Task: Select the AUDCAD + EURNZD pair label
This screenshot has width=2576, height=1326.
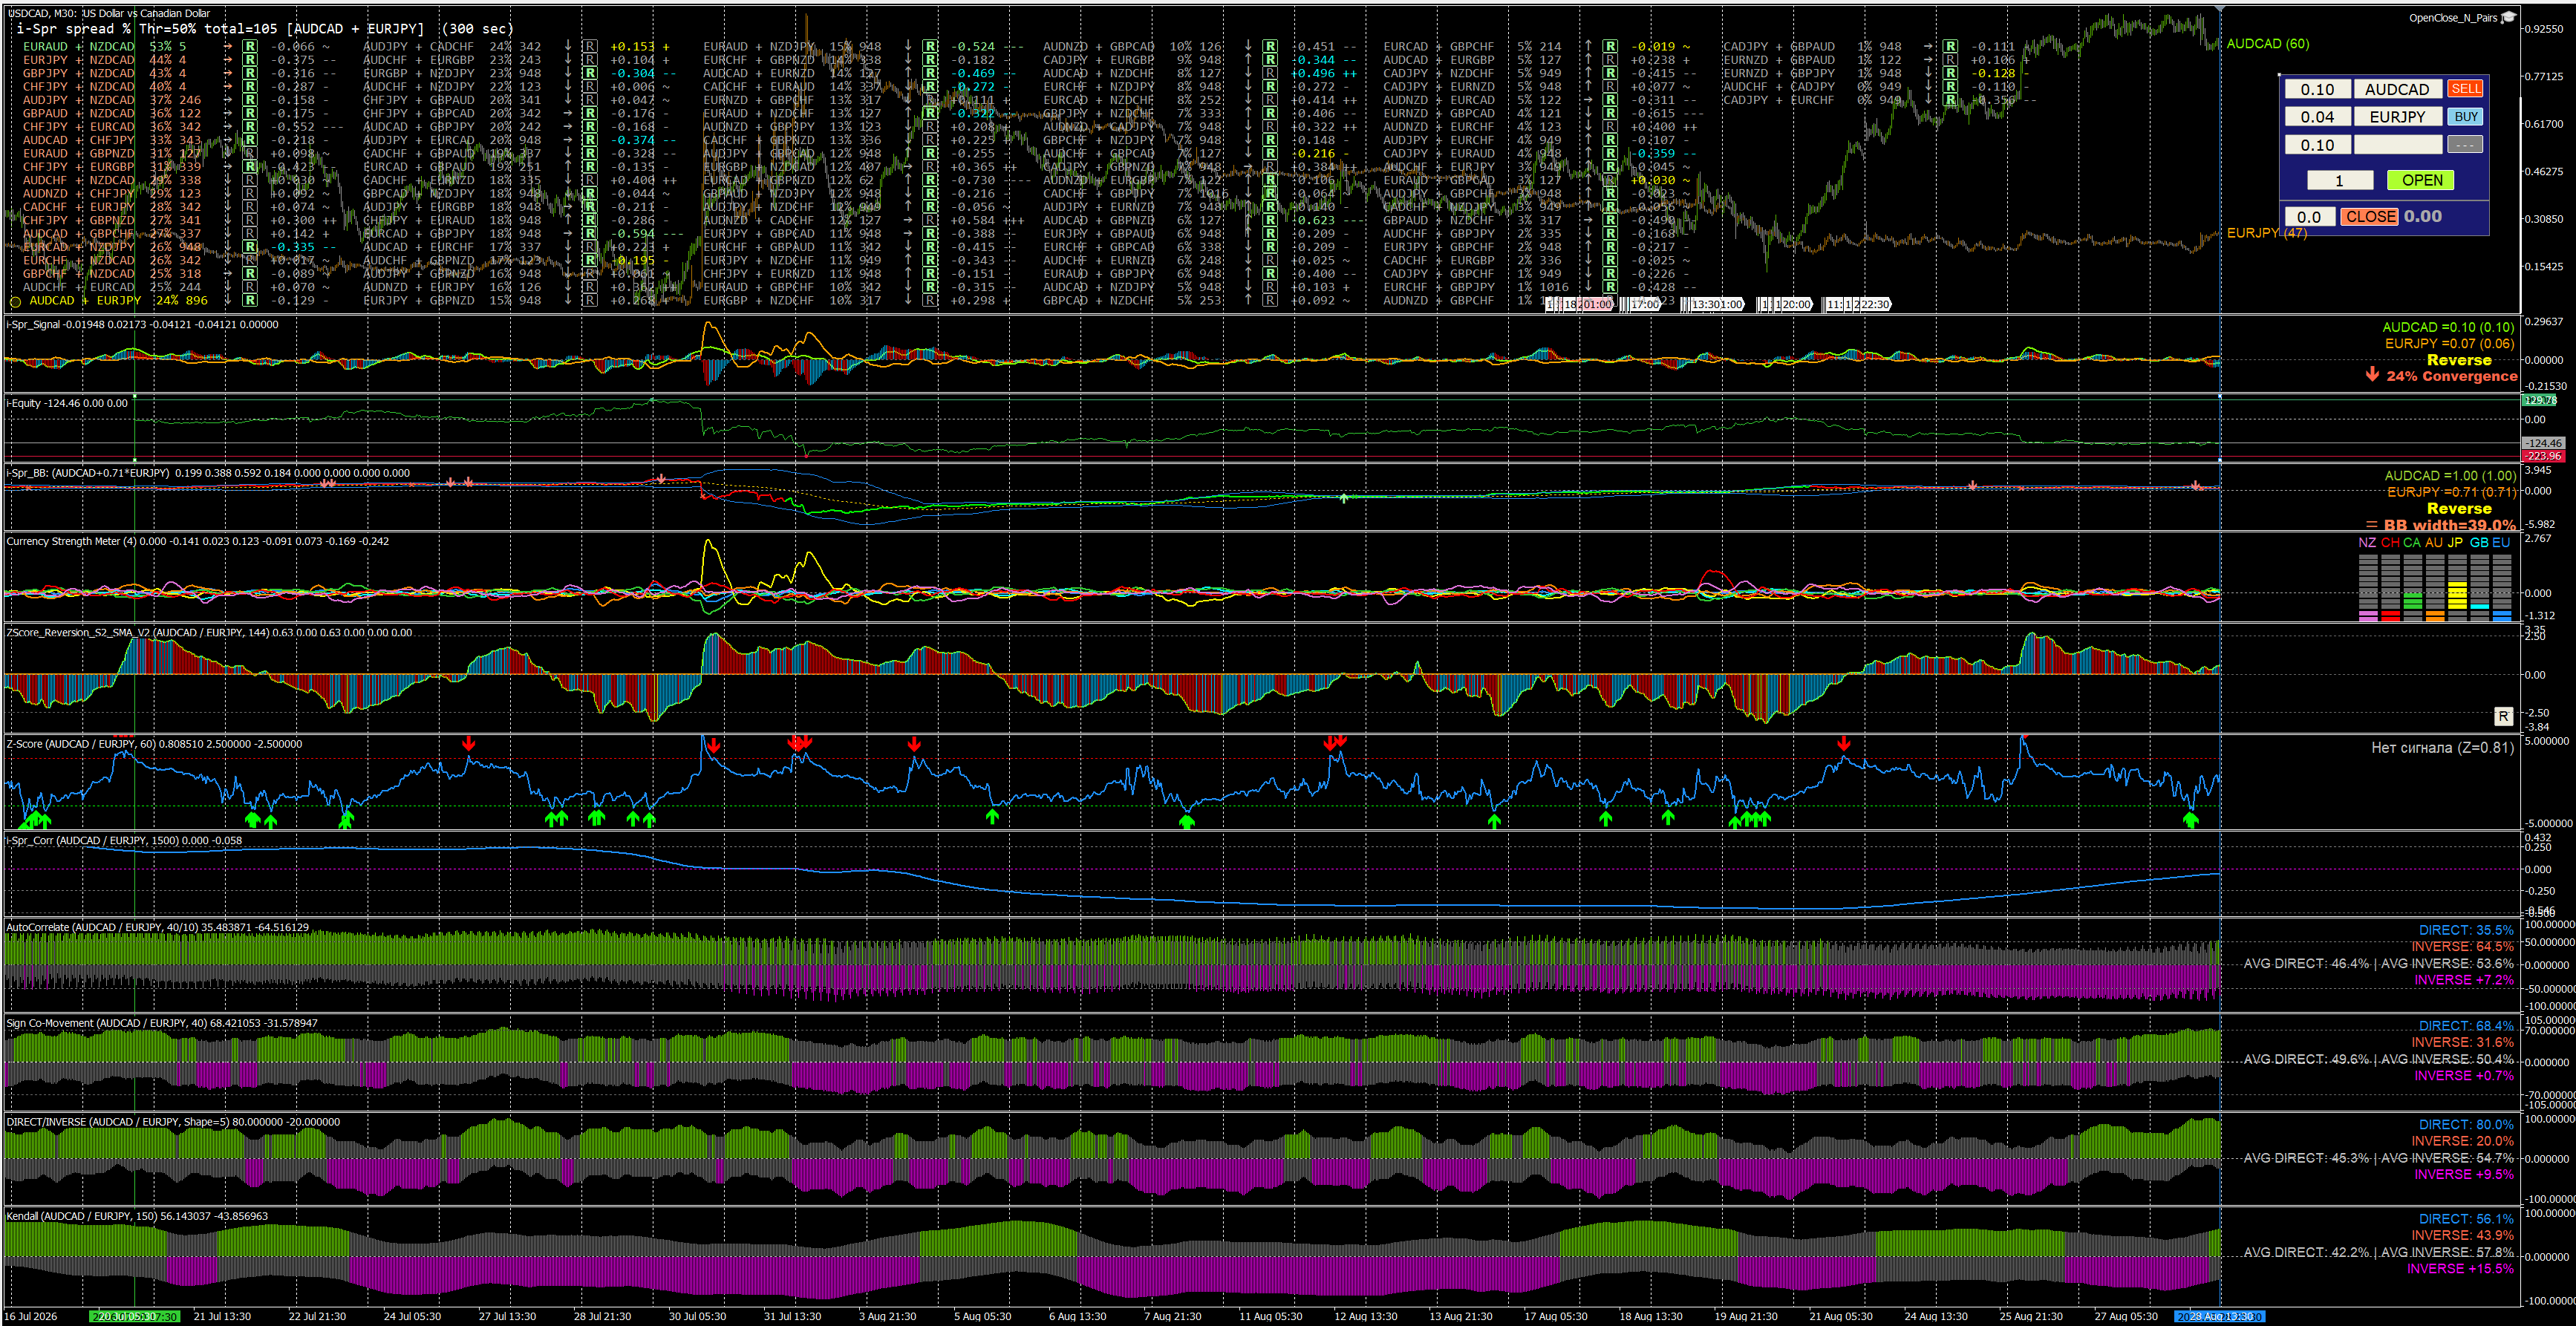Action: click(x=758, y=73)
